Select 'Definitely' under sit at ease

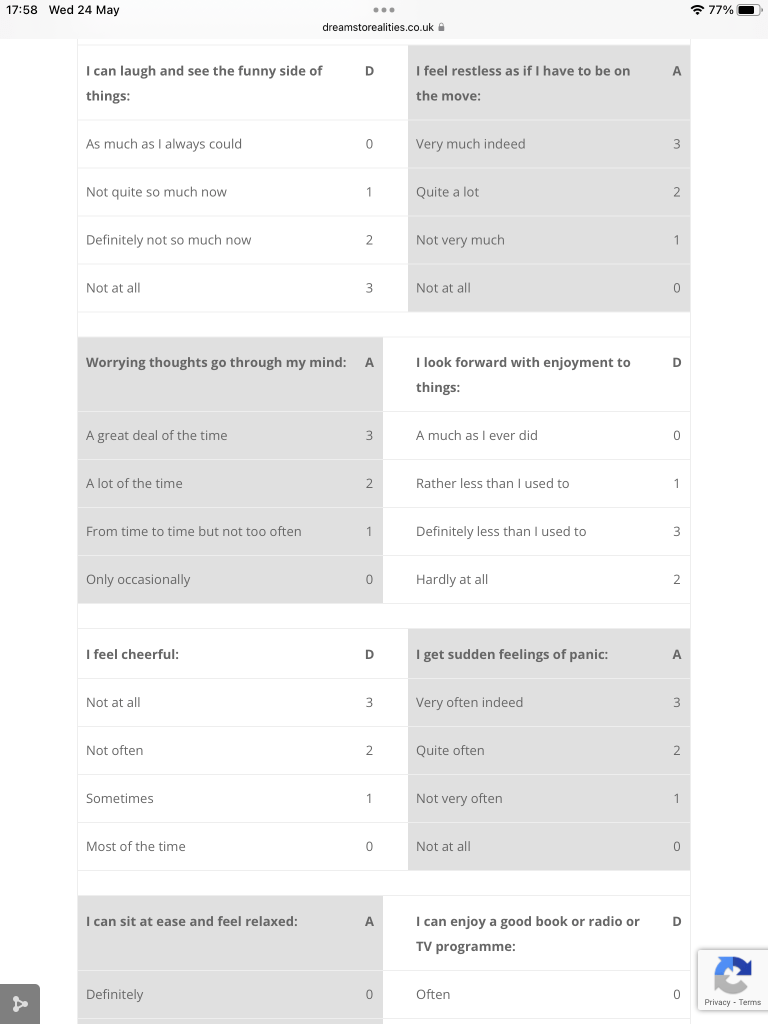point(115,995)
